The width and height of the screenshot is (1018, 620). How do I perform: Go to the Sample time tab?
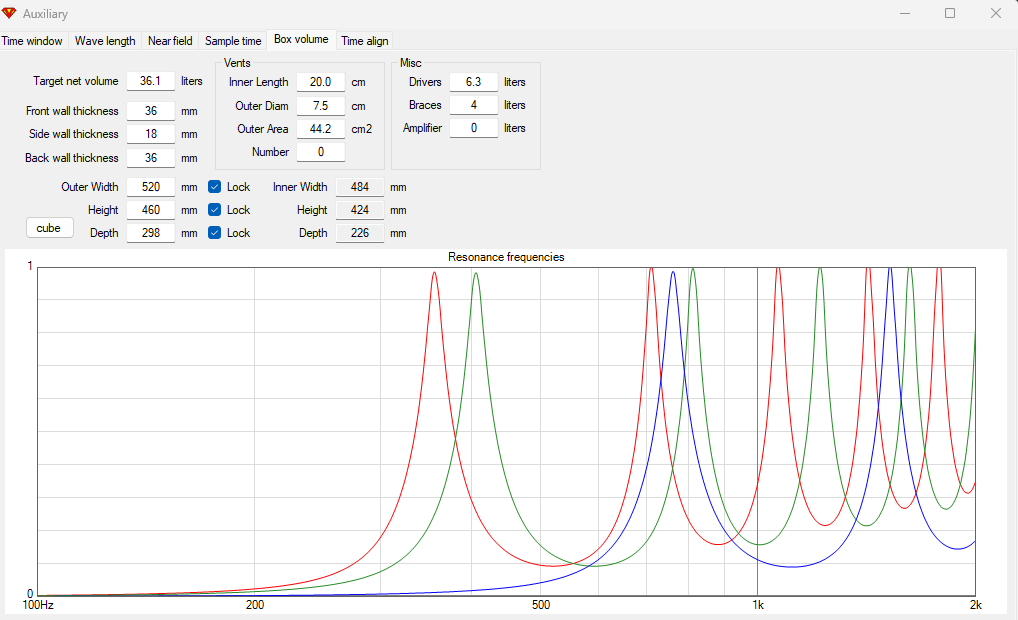[233, 41]
